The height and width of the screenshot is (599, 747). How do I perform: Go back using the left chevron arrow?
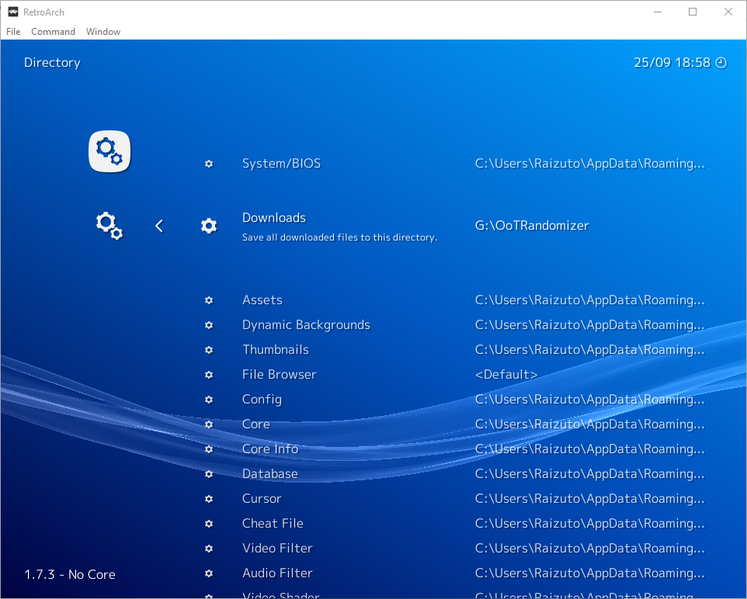click(x=159, y=226)
